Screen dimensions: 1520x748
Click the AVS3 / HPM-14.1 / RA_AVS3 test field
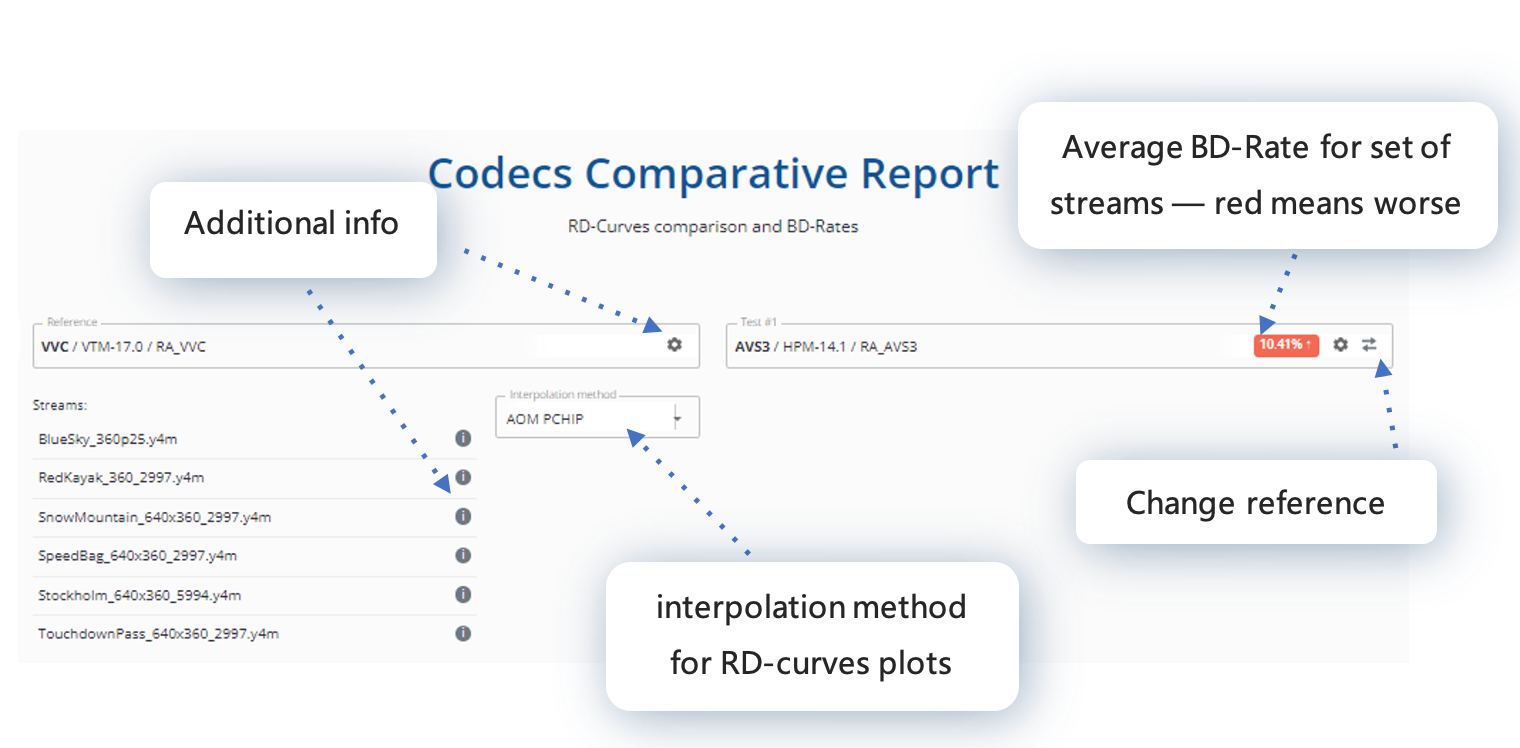point(1059,345)
